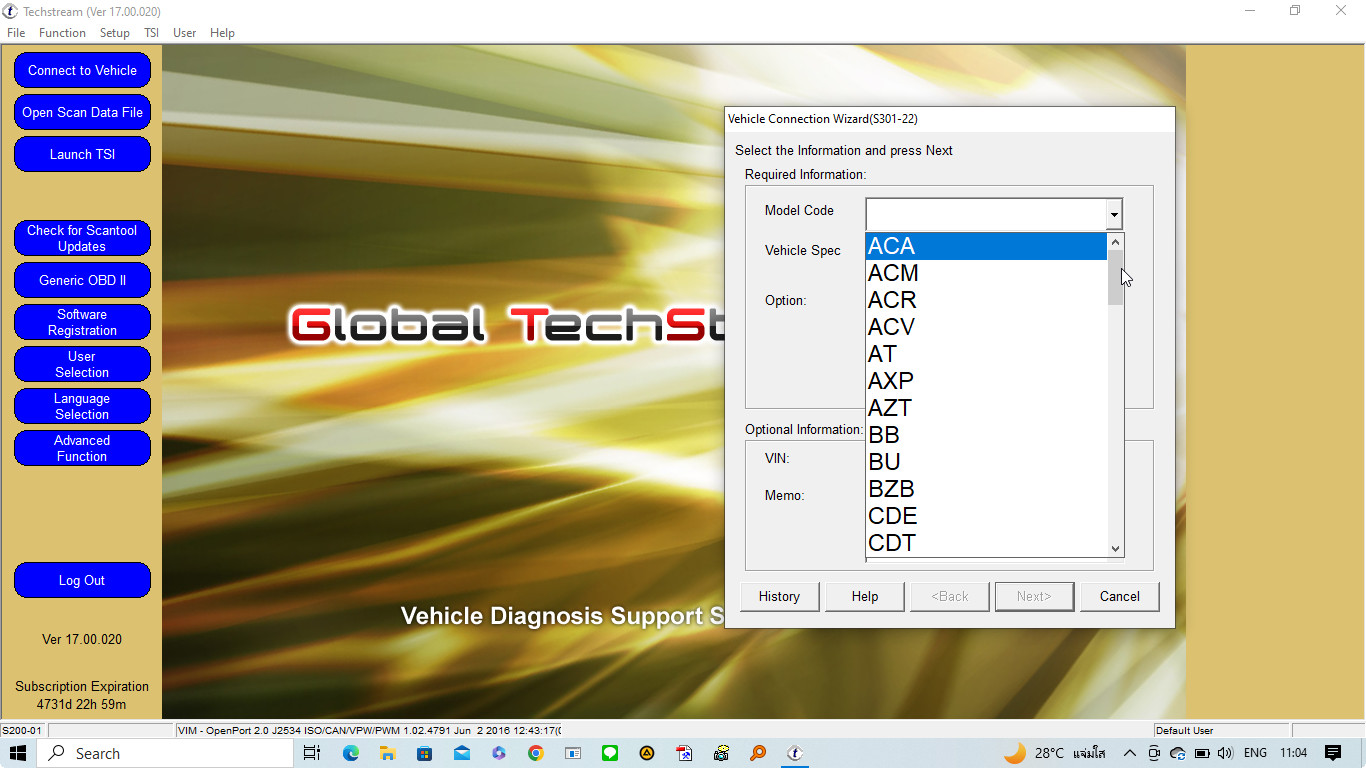Open the Help menu

click(222, 33)
